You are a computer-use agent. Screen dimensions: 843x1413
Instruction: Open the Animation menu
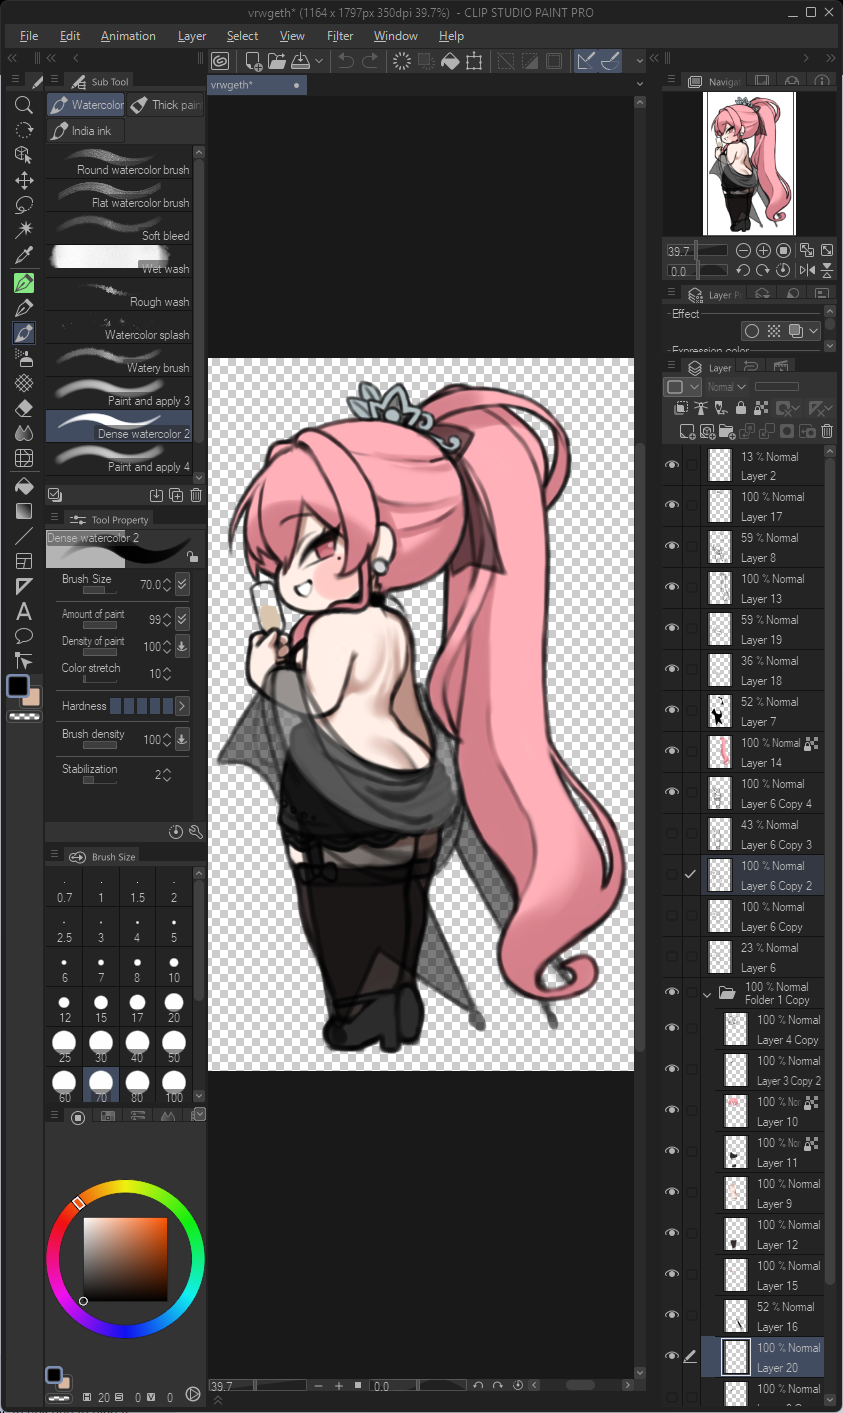coord(128,36)
